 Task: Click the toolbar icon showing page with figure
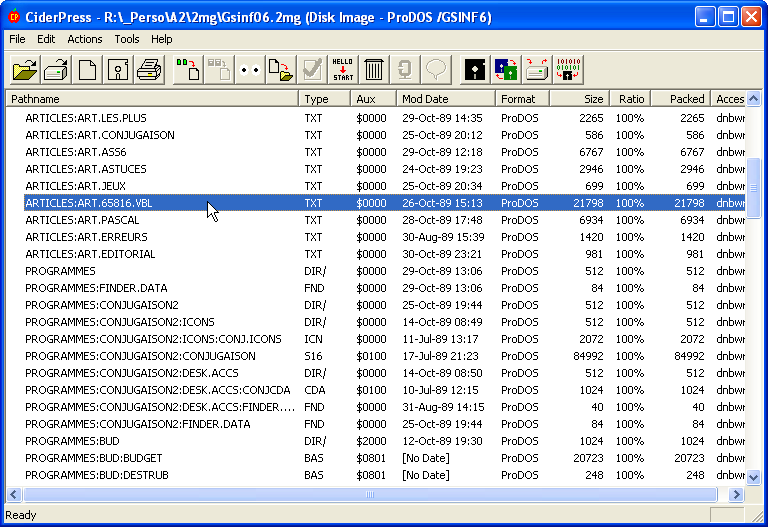pos(118,70)
